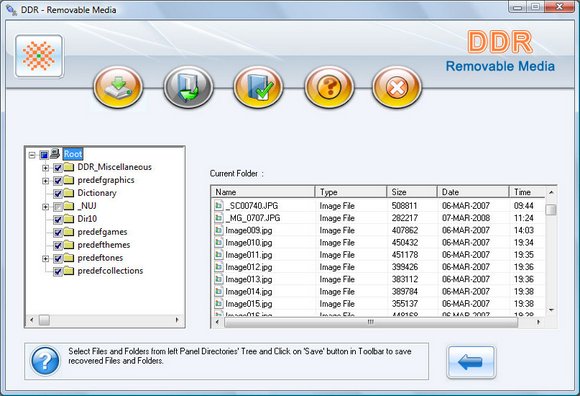The image size is (580, 396).
Task: Open the Help question mark toolbar icon
Action: point(329,87)
